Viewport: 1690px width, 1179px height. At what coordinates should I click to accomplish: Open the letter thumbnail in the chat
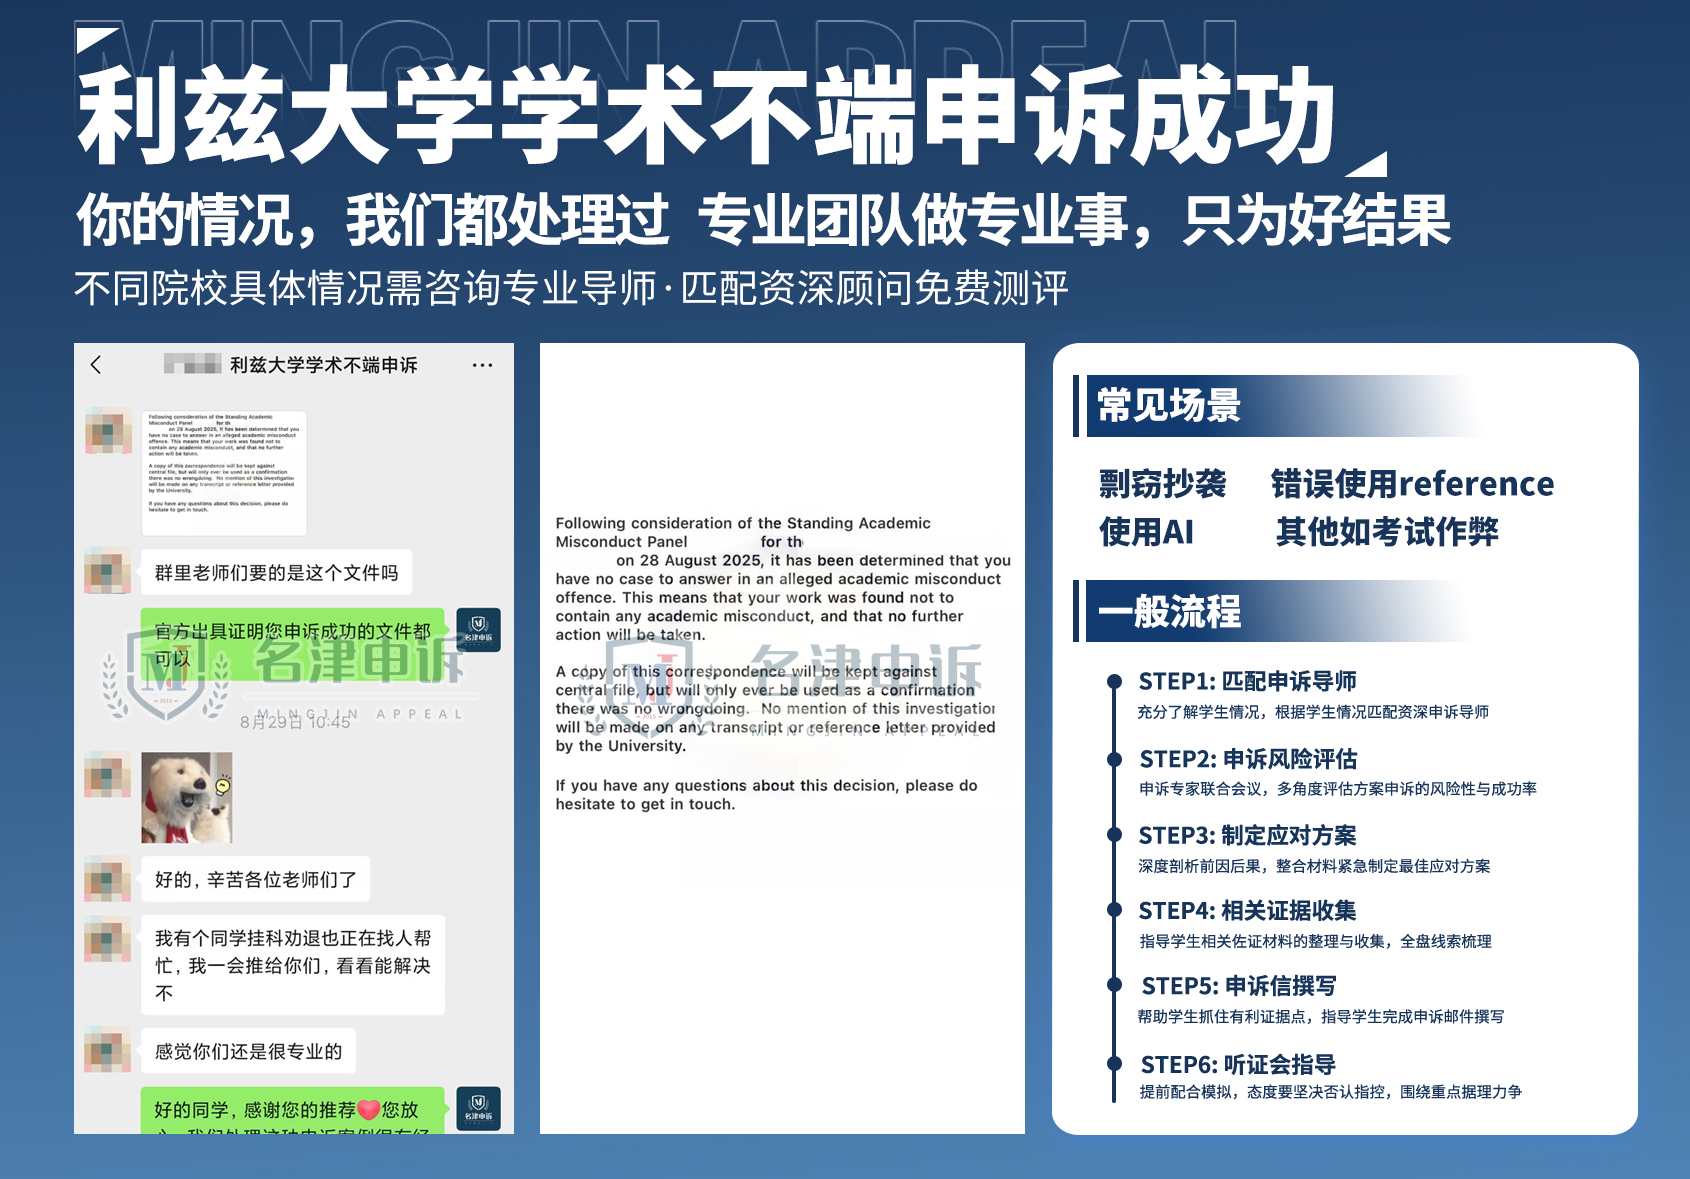224,472
